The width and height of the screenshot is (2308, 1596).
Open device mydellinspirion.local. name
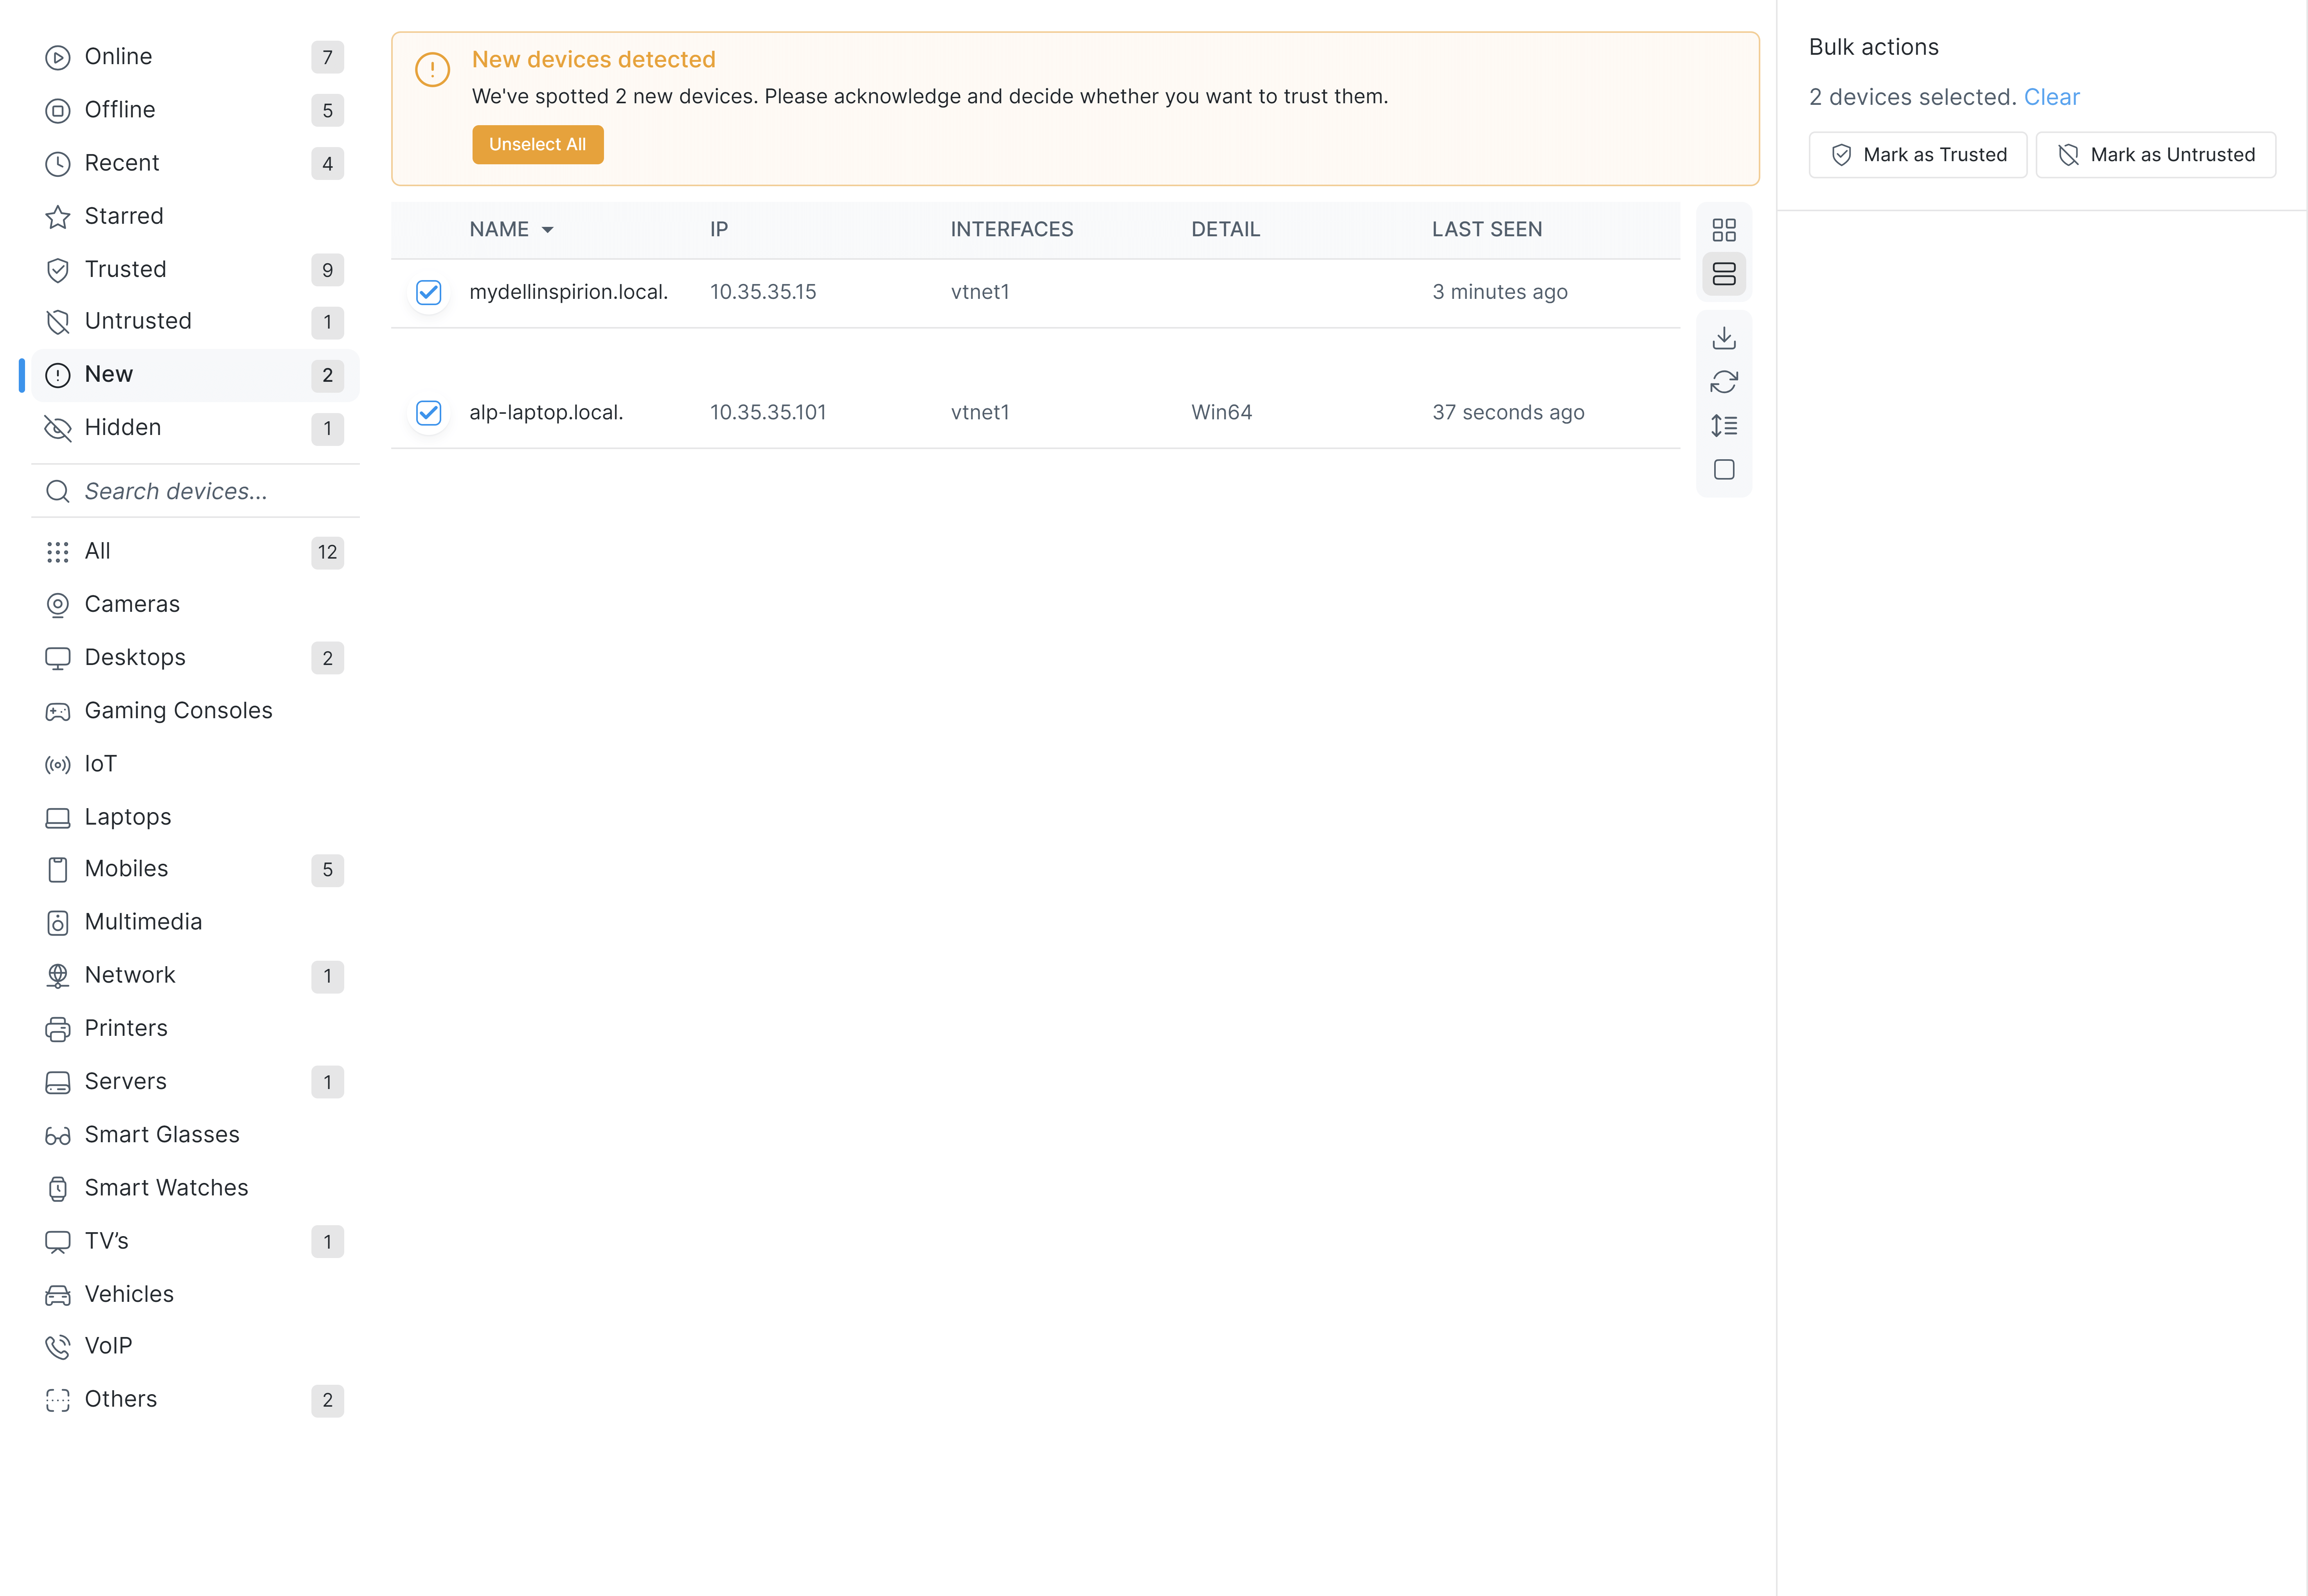pyautogui.click(x=569, y=292)
